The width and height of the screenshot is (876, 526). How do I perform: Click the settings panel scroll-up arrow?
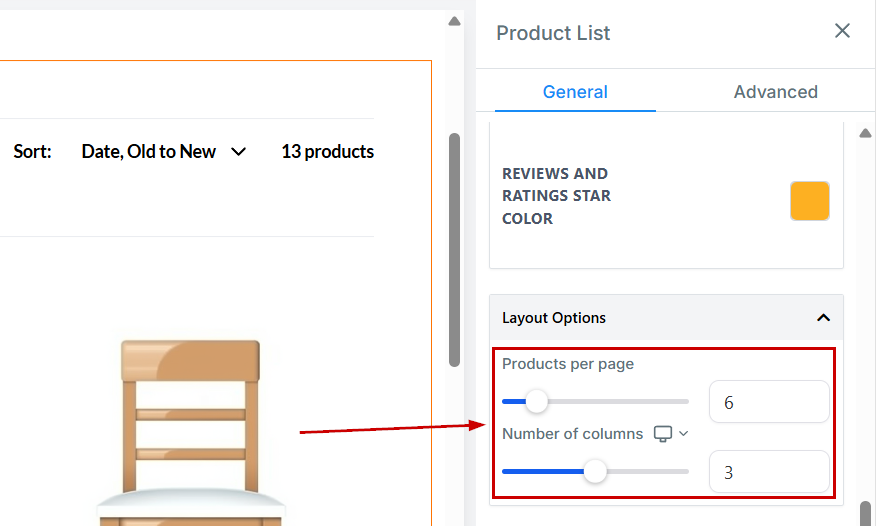[865, 133]
